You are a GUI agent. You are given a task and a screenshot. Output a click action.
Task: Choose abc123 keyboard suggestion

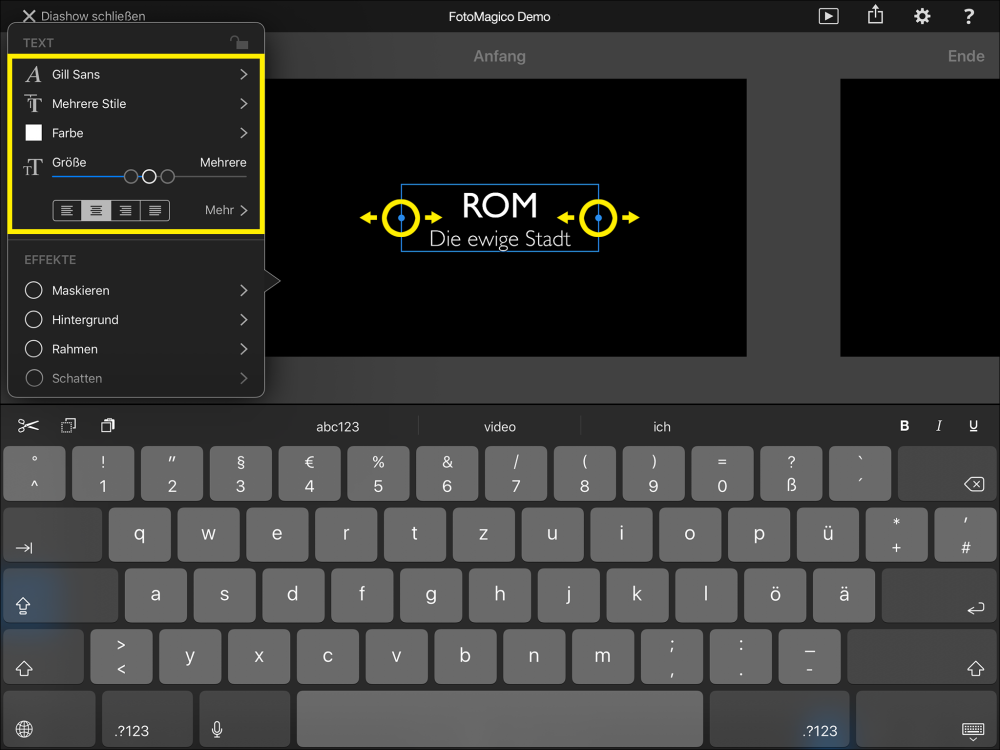(x=337, y=427)
